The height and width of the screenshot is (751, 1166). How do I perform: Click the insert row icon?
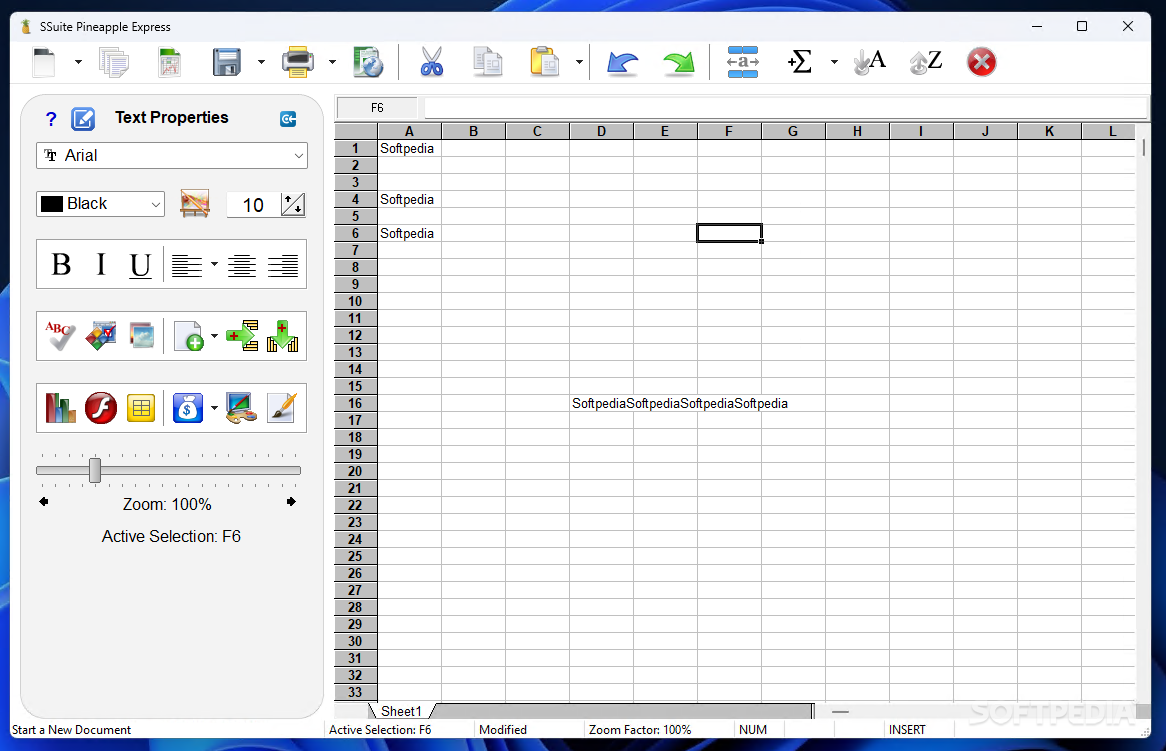242,336
